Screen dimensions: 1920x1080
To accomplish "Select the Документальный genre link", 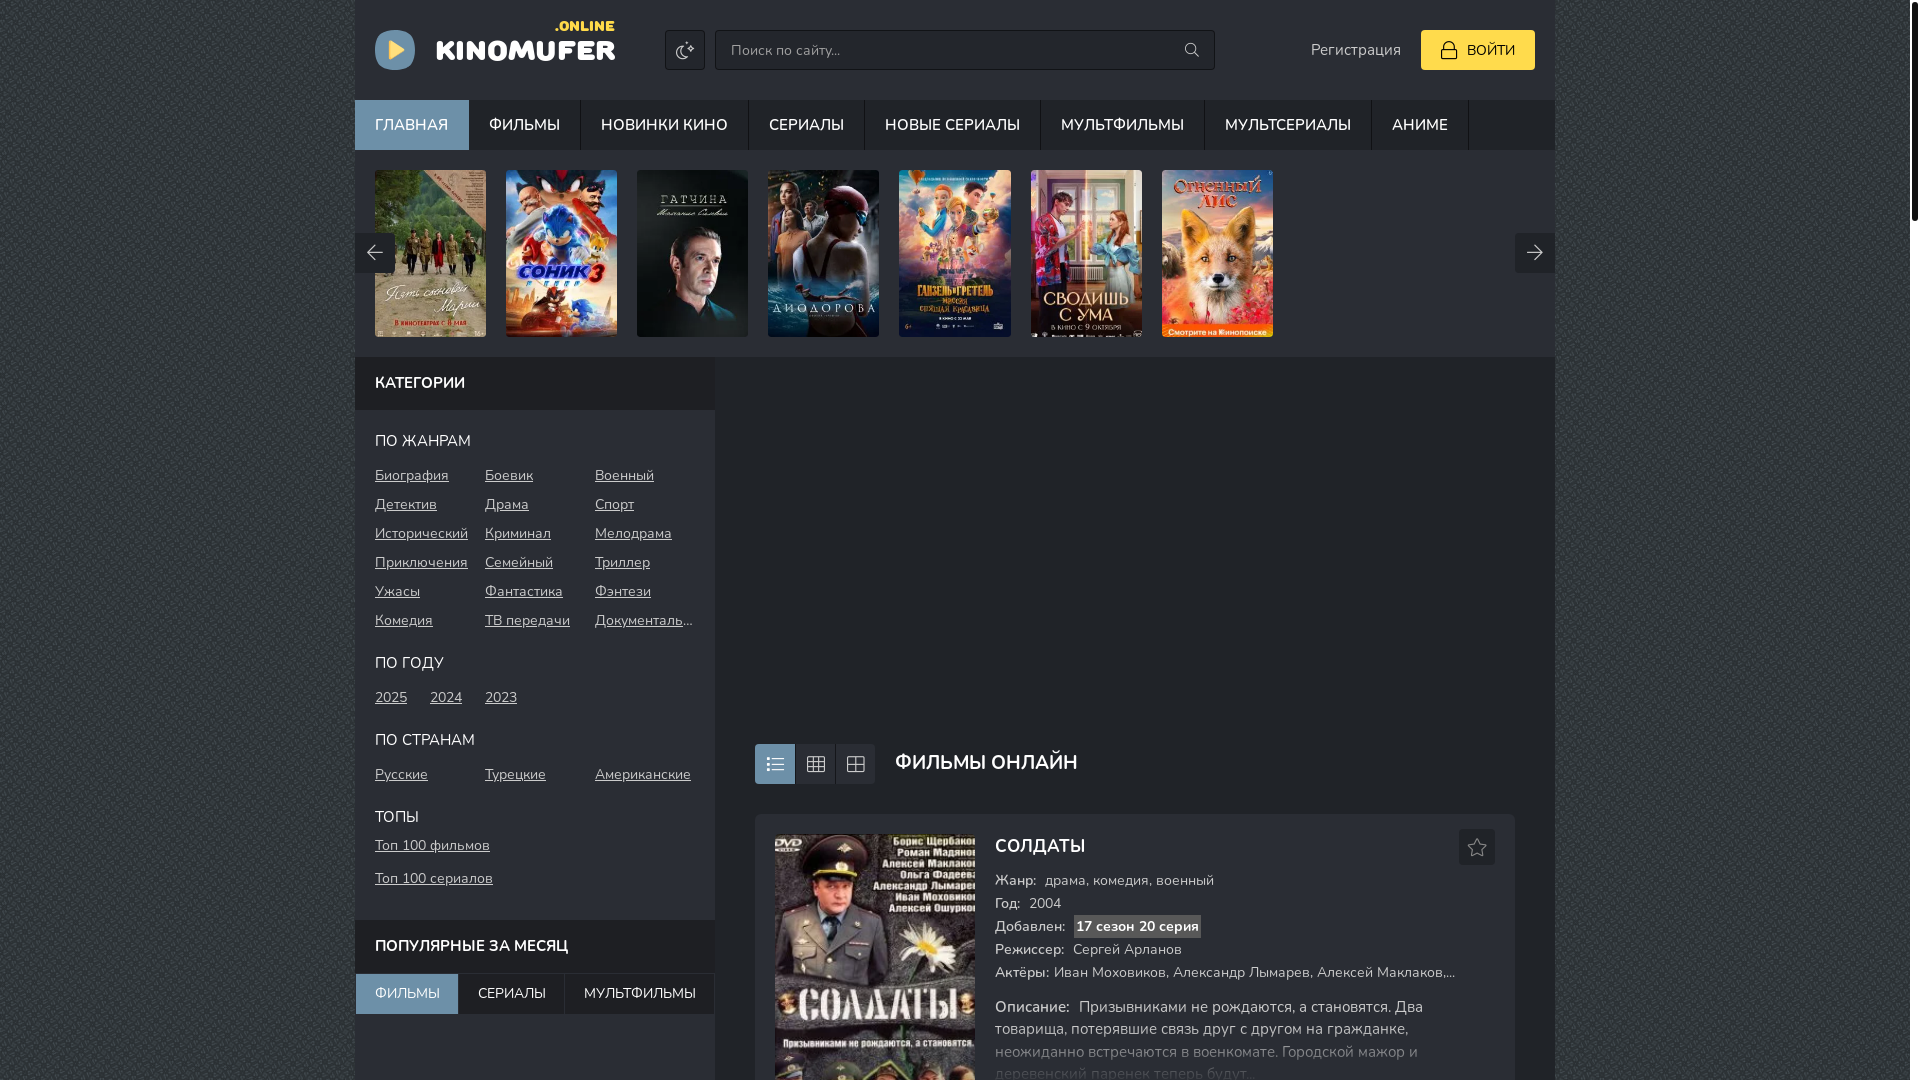I will pyautogui.click(x=644, y=620).
